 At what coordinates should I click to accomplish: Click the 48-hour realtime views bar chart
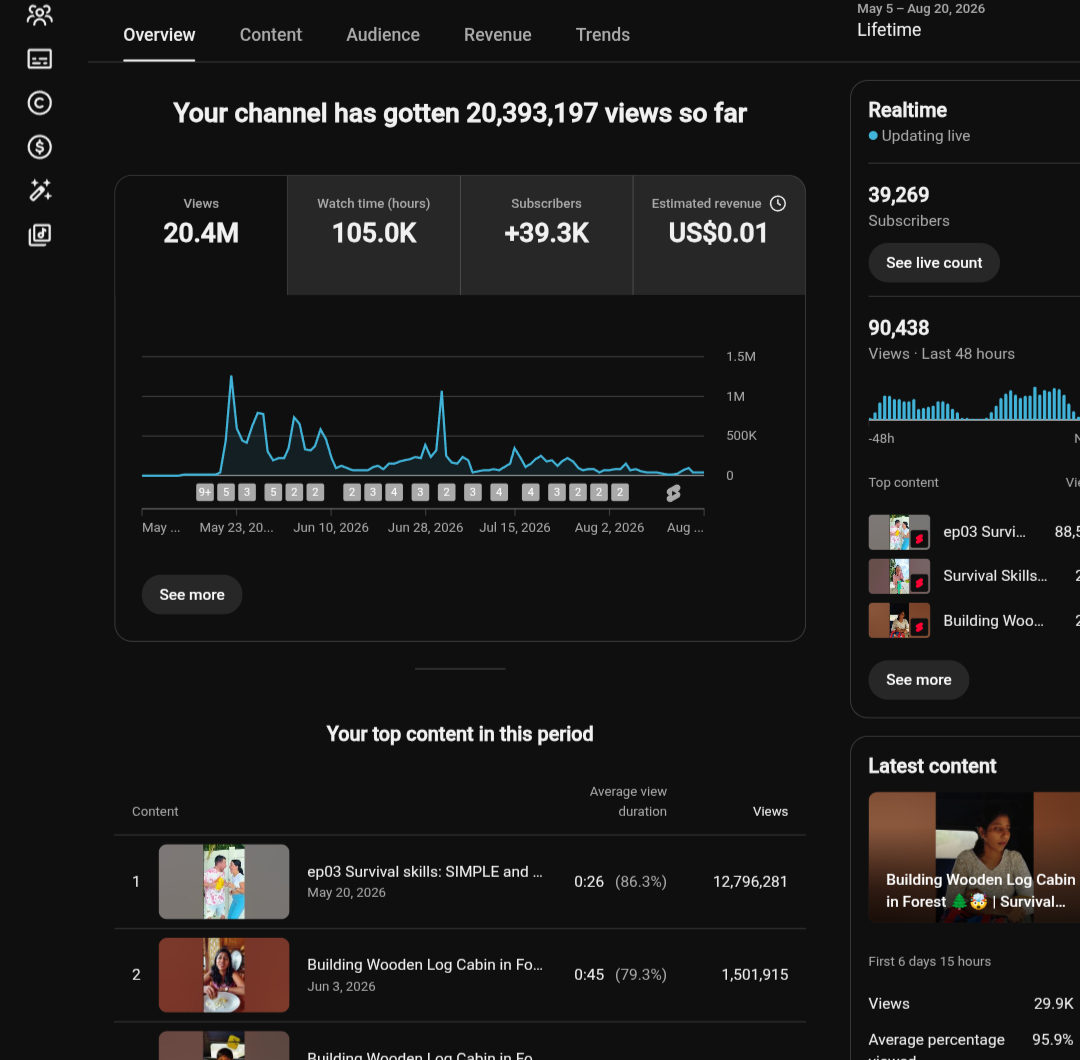tap(974, 404)
